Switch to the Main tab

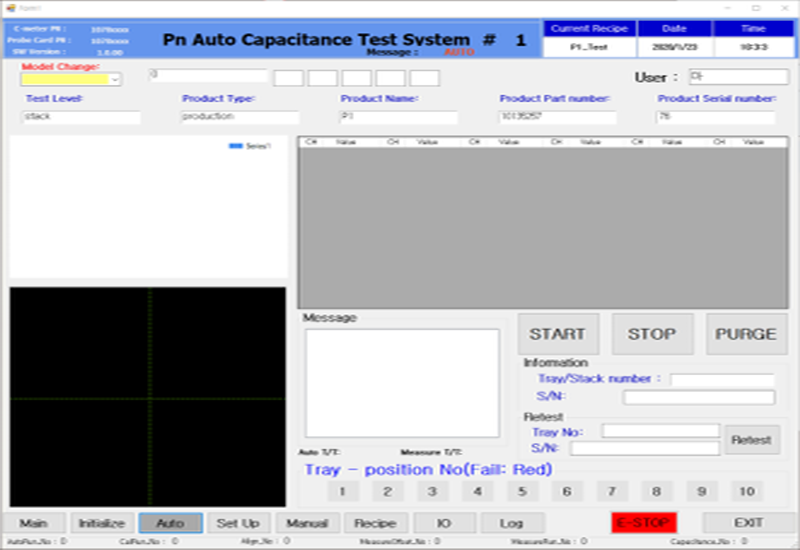click(34, 523)
